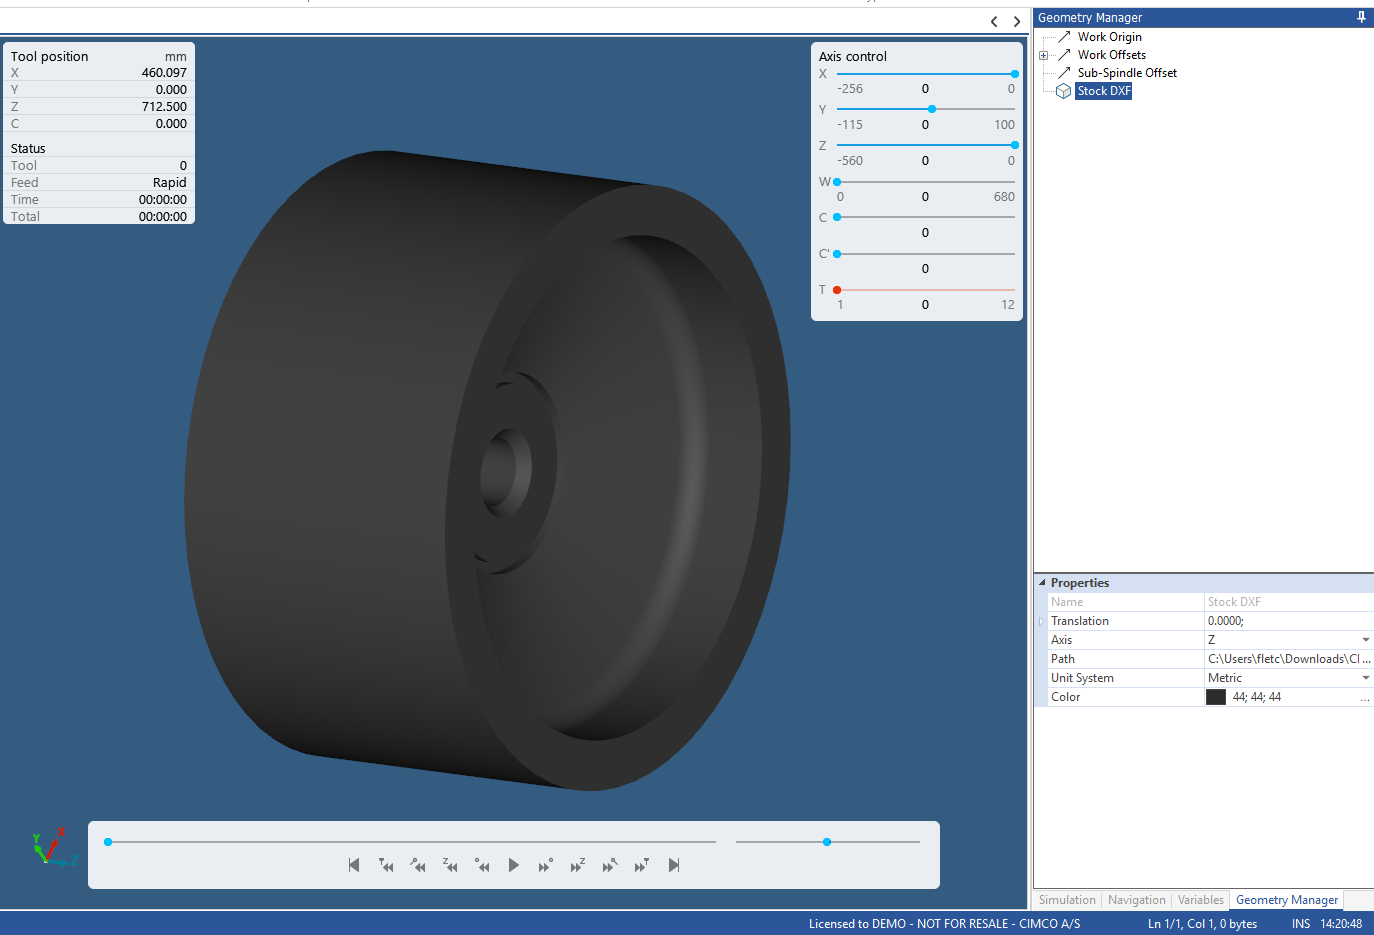Viewport: 1374px width, 935px height.
Task: Expand the Work Offsets tree node
Action: click(1044, 54)
